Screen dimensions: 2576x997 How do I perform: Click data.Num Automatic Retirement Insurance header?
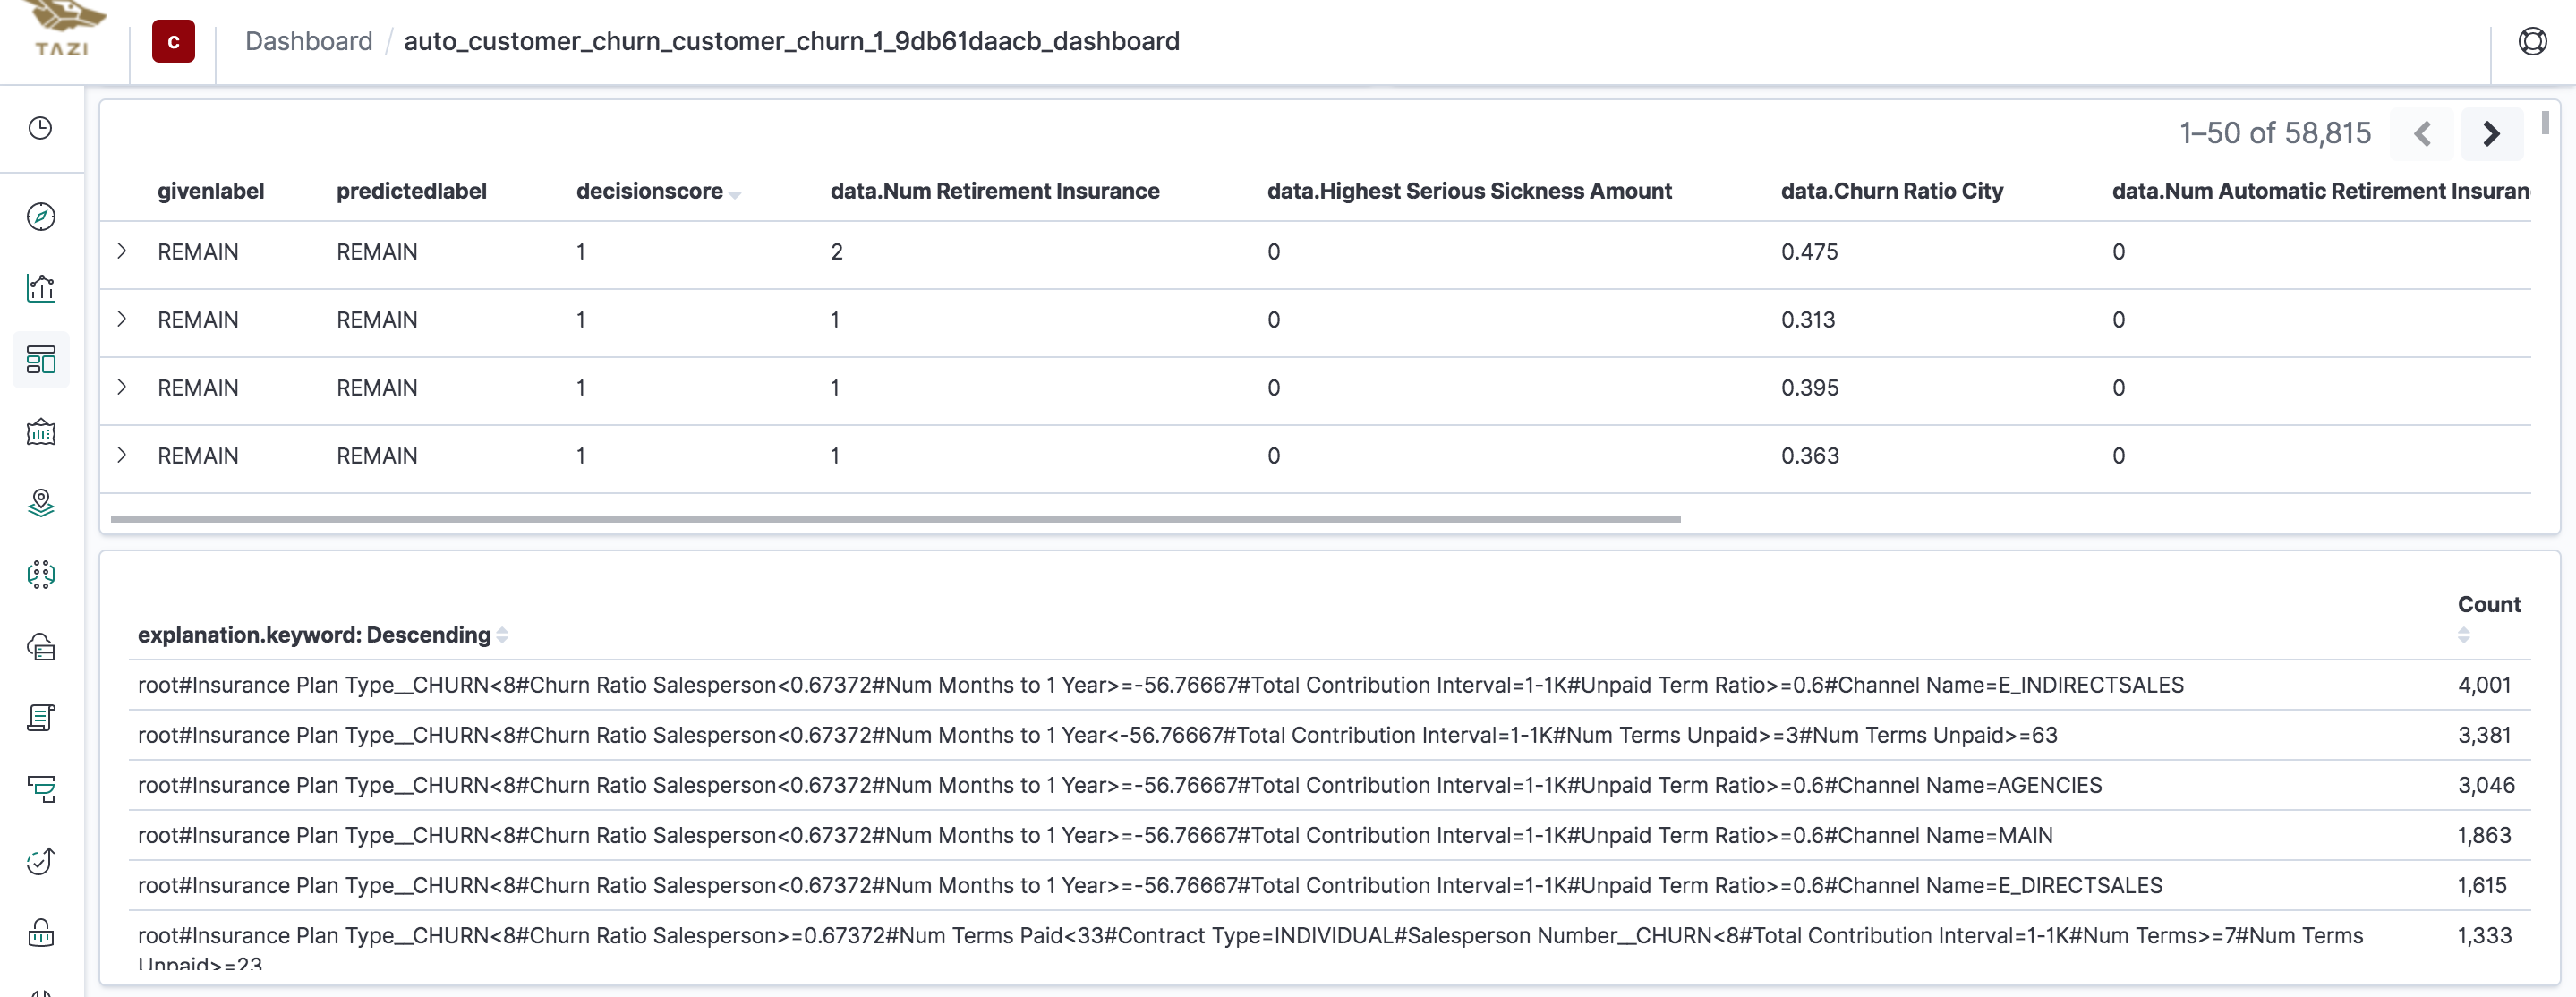pyautogui.click(x=2320, y=191)
